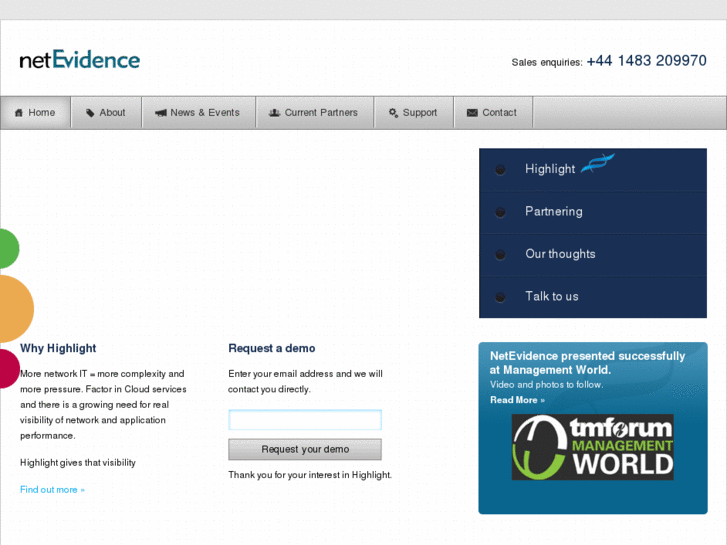
Task: Click the Request a demo heading
Action: pos(272,348)
